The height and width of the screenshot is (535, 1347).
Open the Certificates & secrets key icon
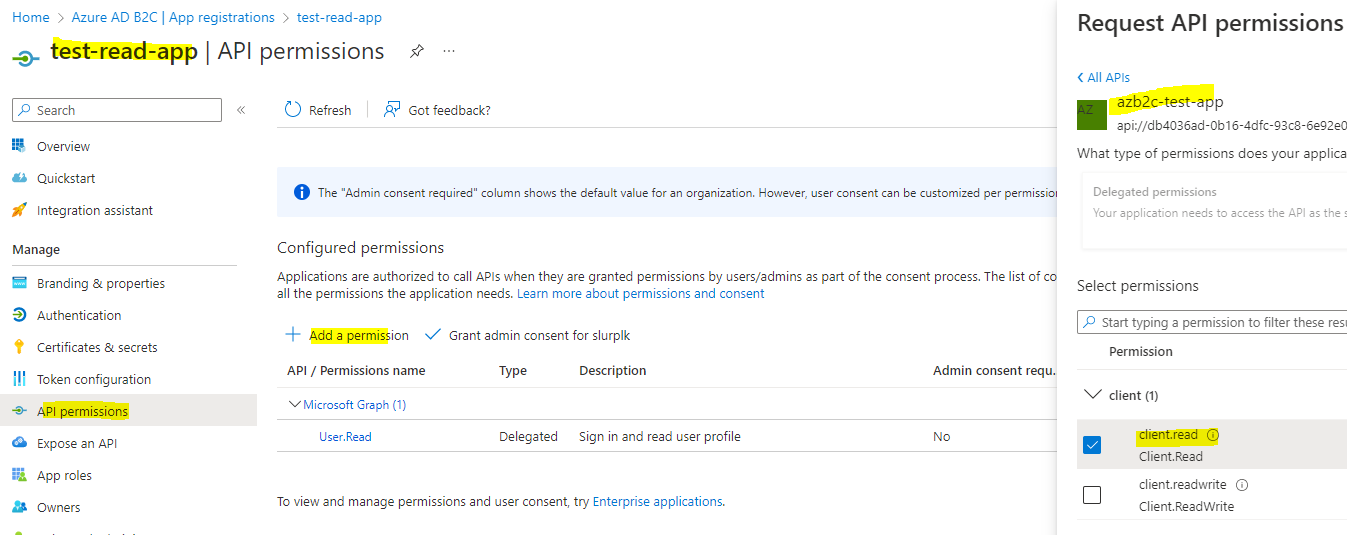(x=19, y=347)
